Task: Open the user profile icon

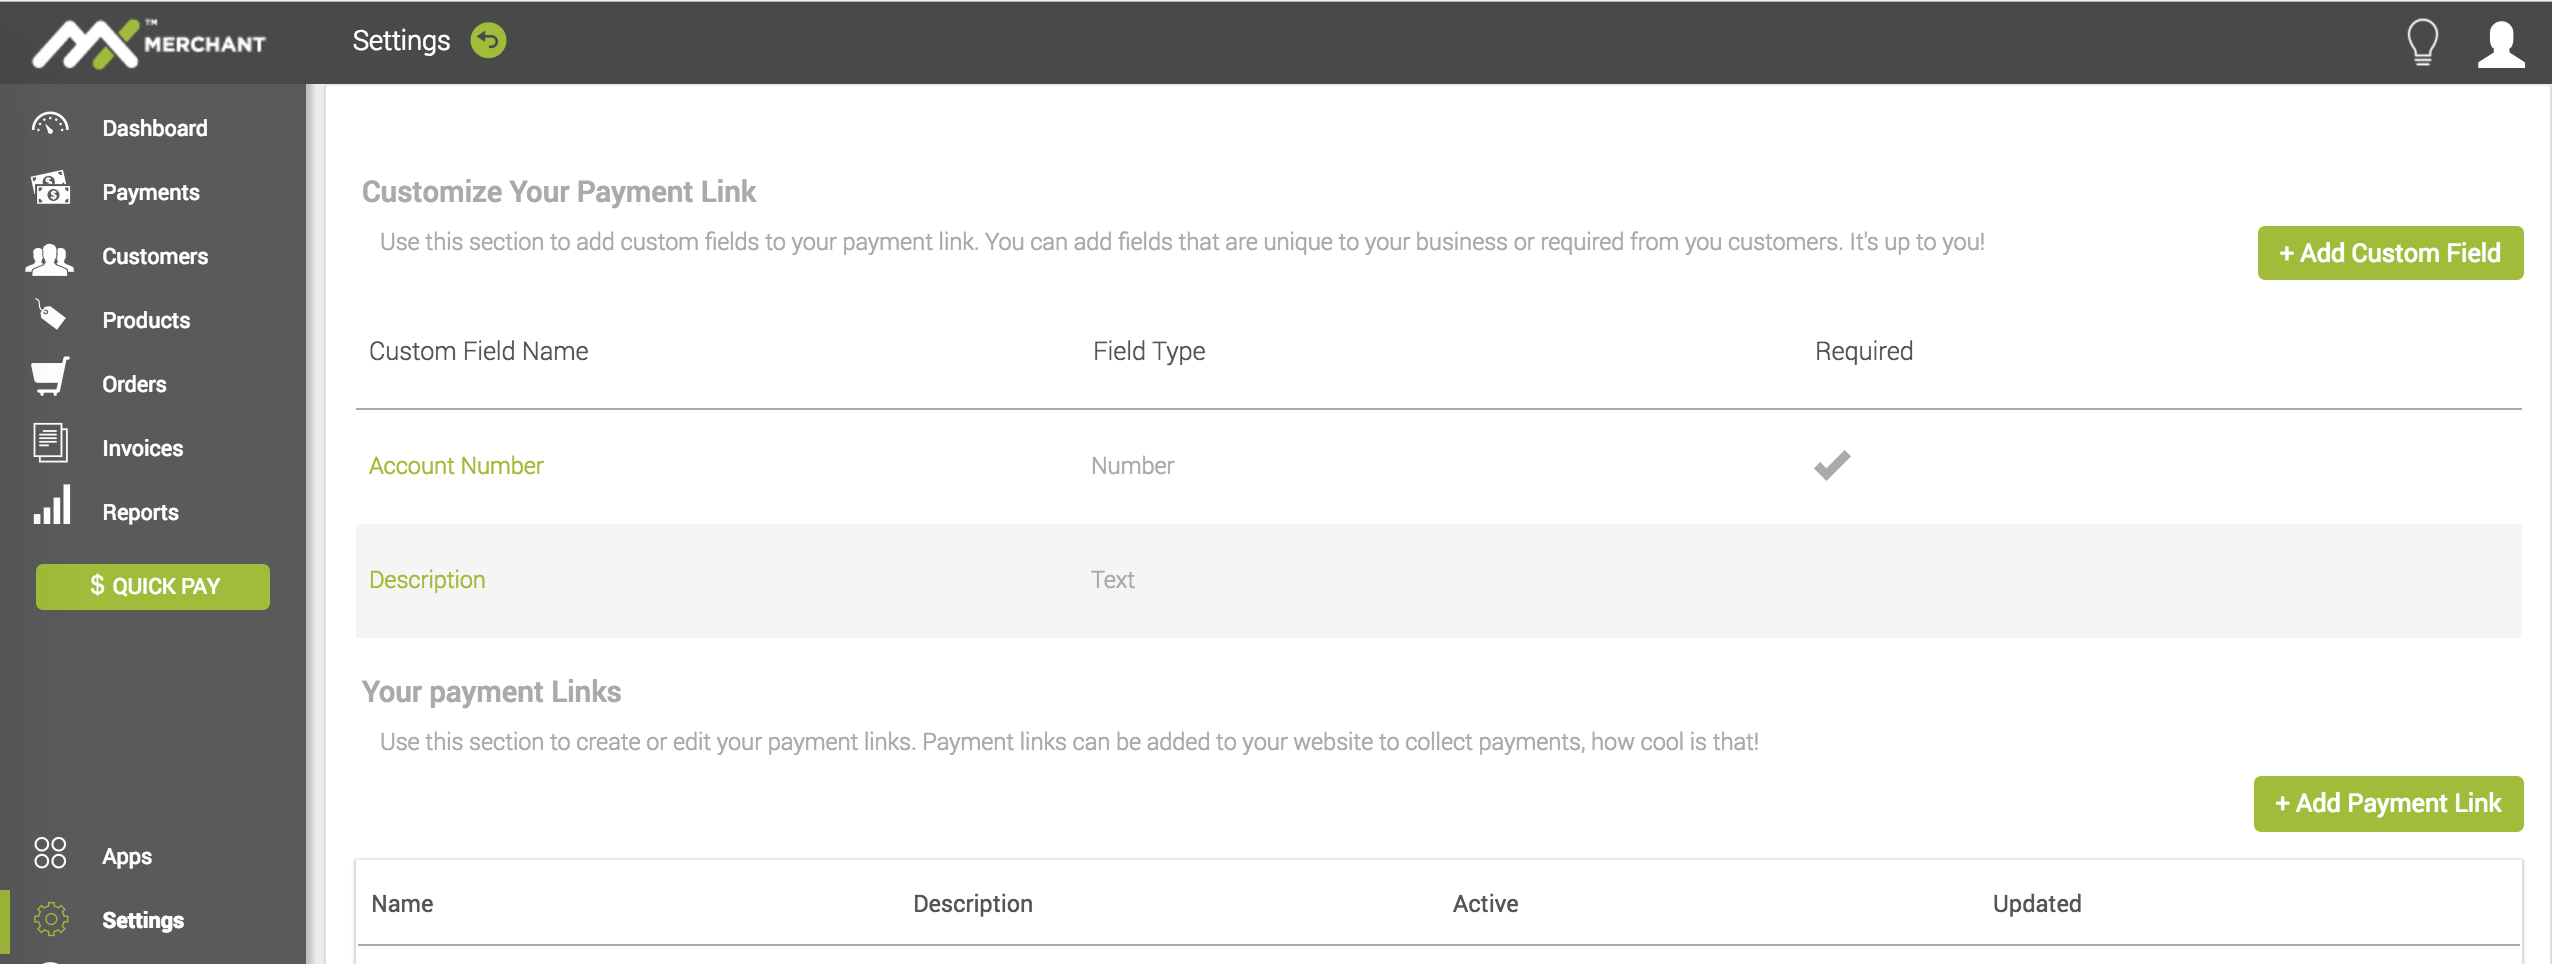Action: 2500,44
